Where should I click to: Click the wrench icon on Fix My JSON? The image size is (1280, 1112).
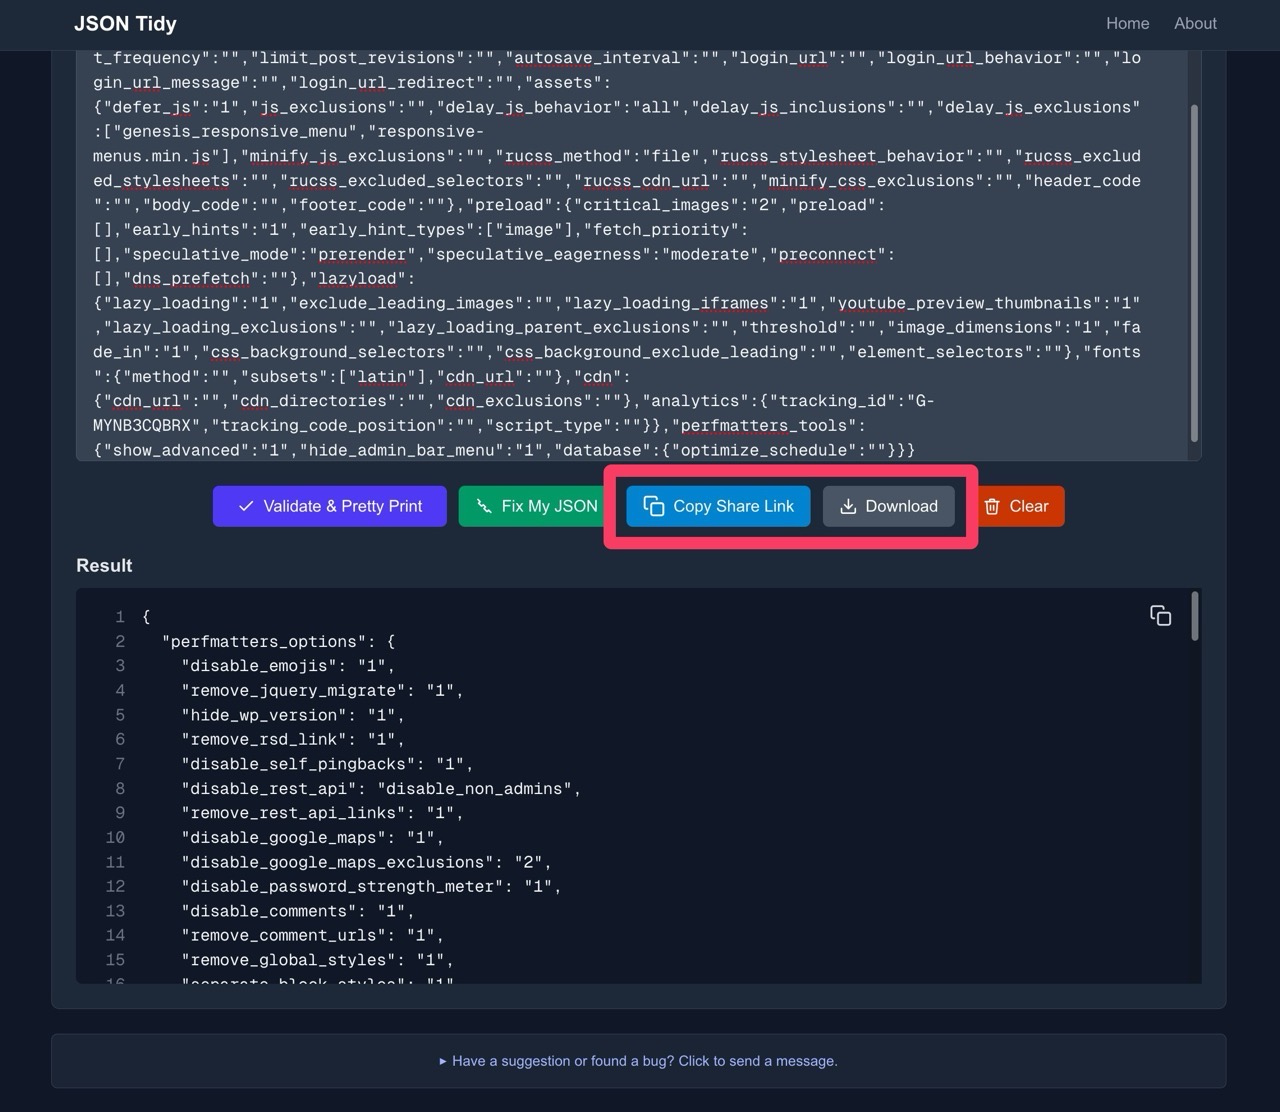484,506
